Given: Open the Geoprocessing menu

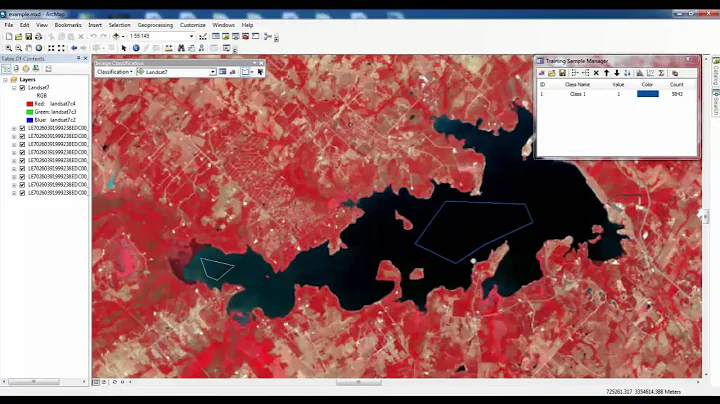Looking at the screenshot, I should 155,25.
